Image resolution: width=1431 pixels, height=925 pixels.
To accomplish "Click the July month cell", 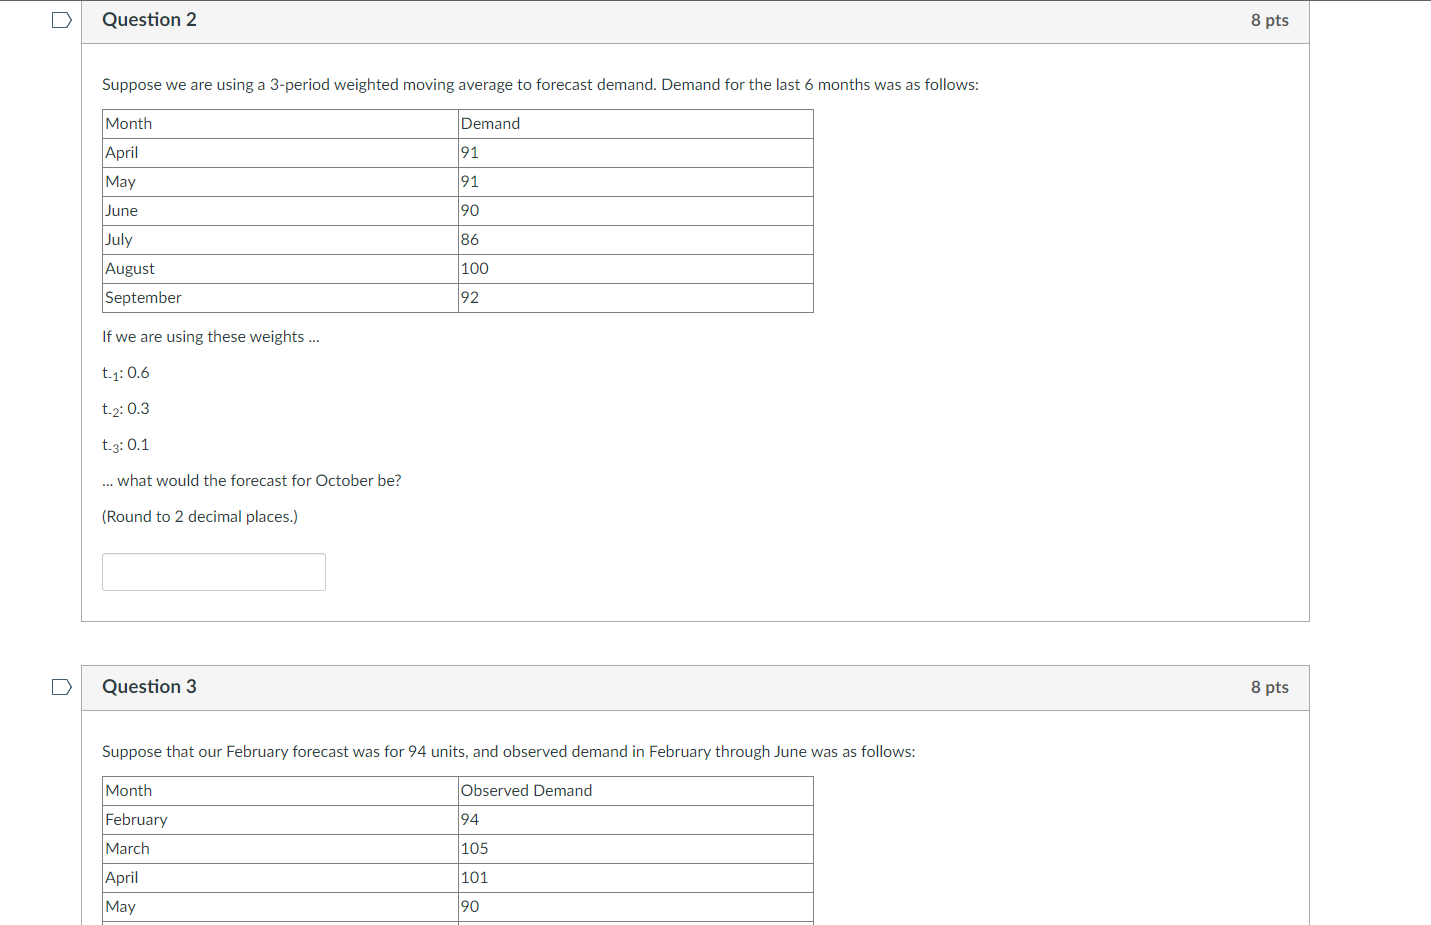I will 280,240.
